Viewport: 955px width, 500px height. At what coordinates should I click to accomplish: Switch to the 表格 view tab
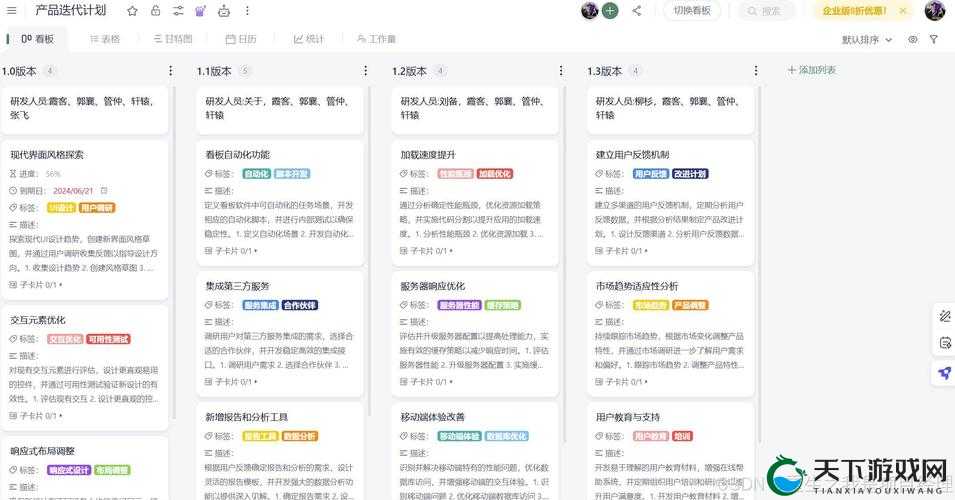coord(105,39)
